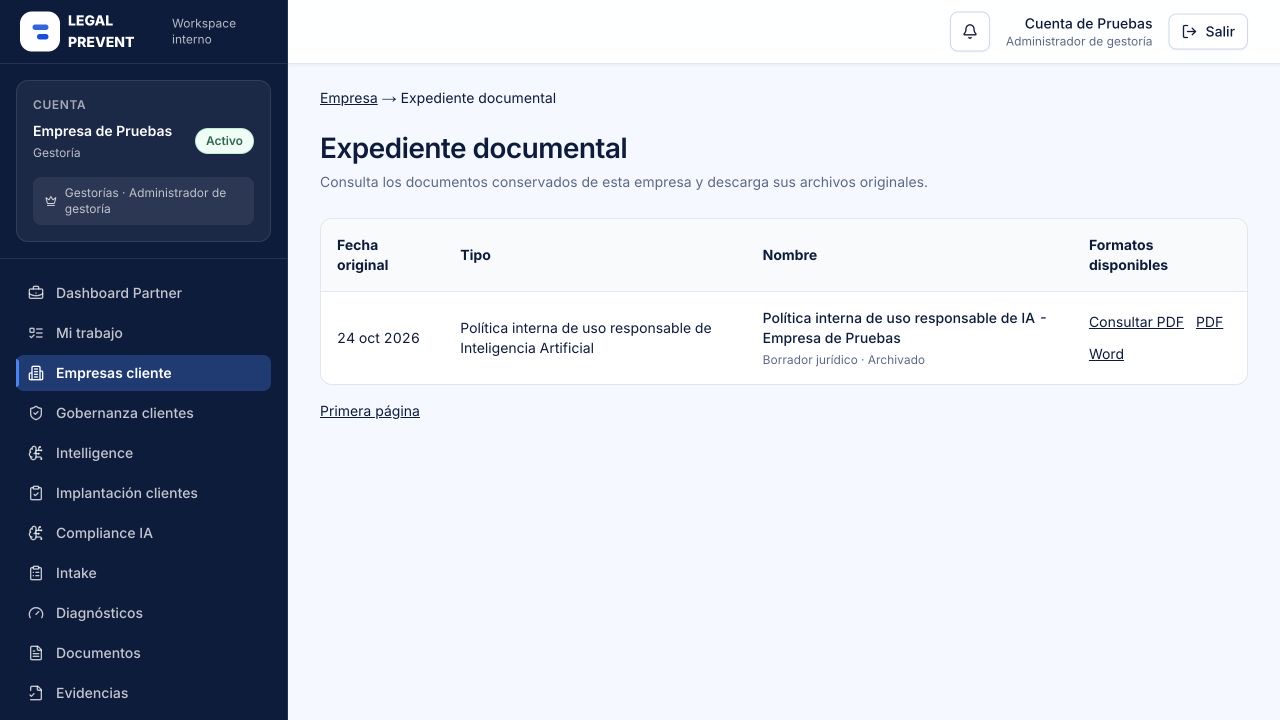The height and width of the screenshot is (720, 1280).
Task: Follow the Empresa breadcrumb link
Action: [348, 98]
